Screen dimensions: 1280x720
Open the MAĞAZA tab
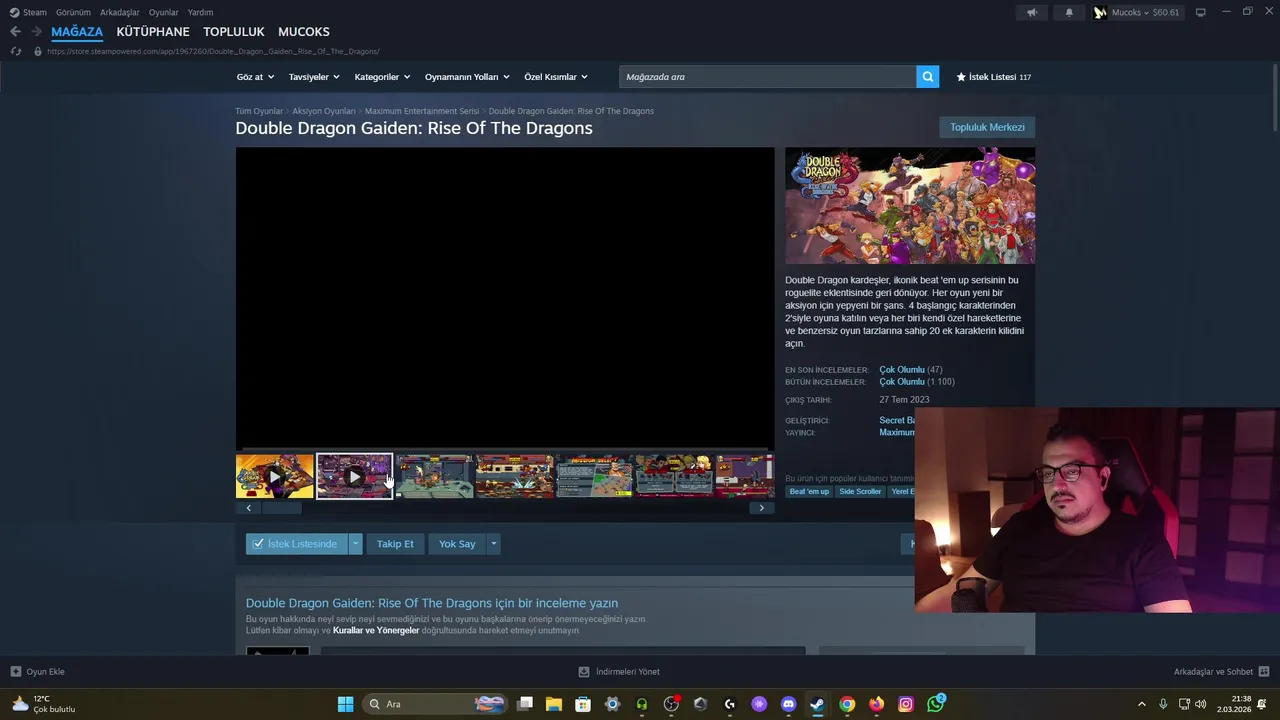point(77,32)
